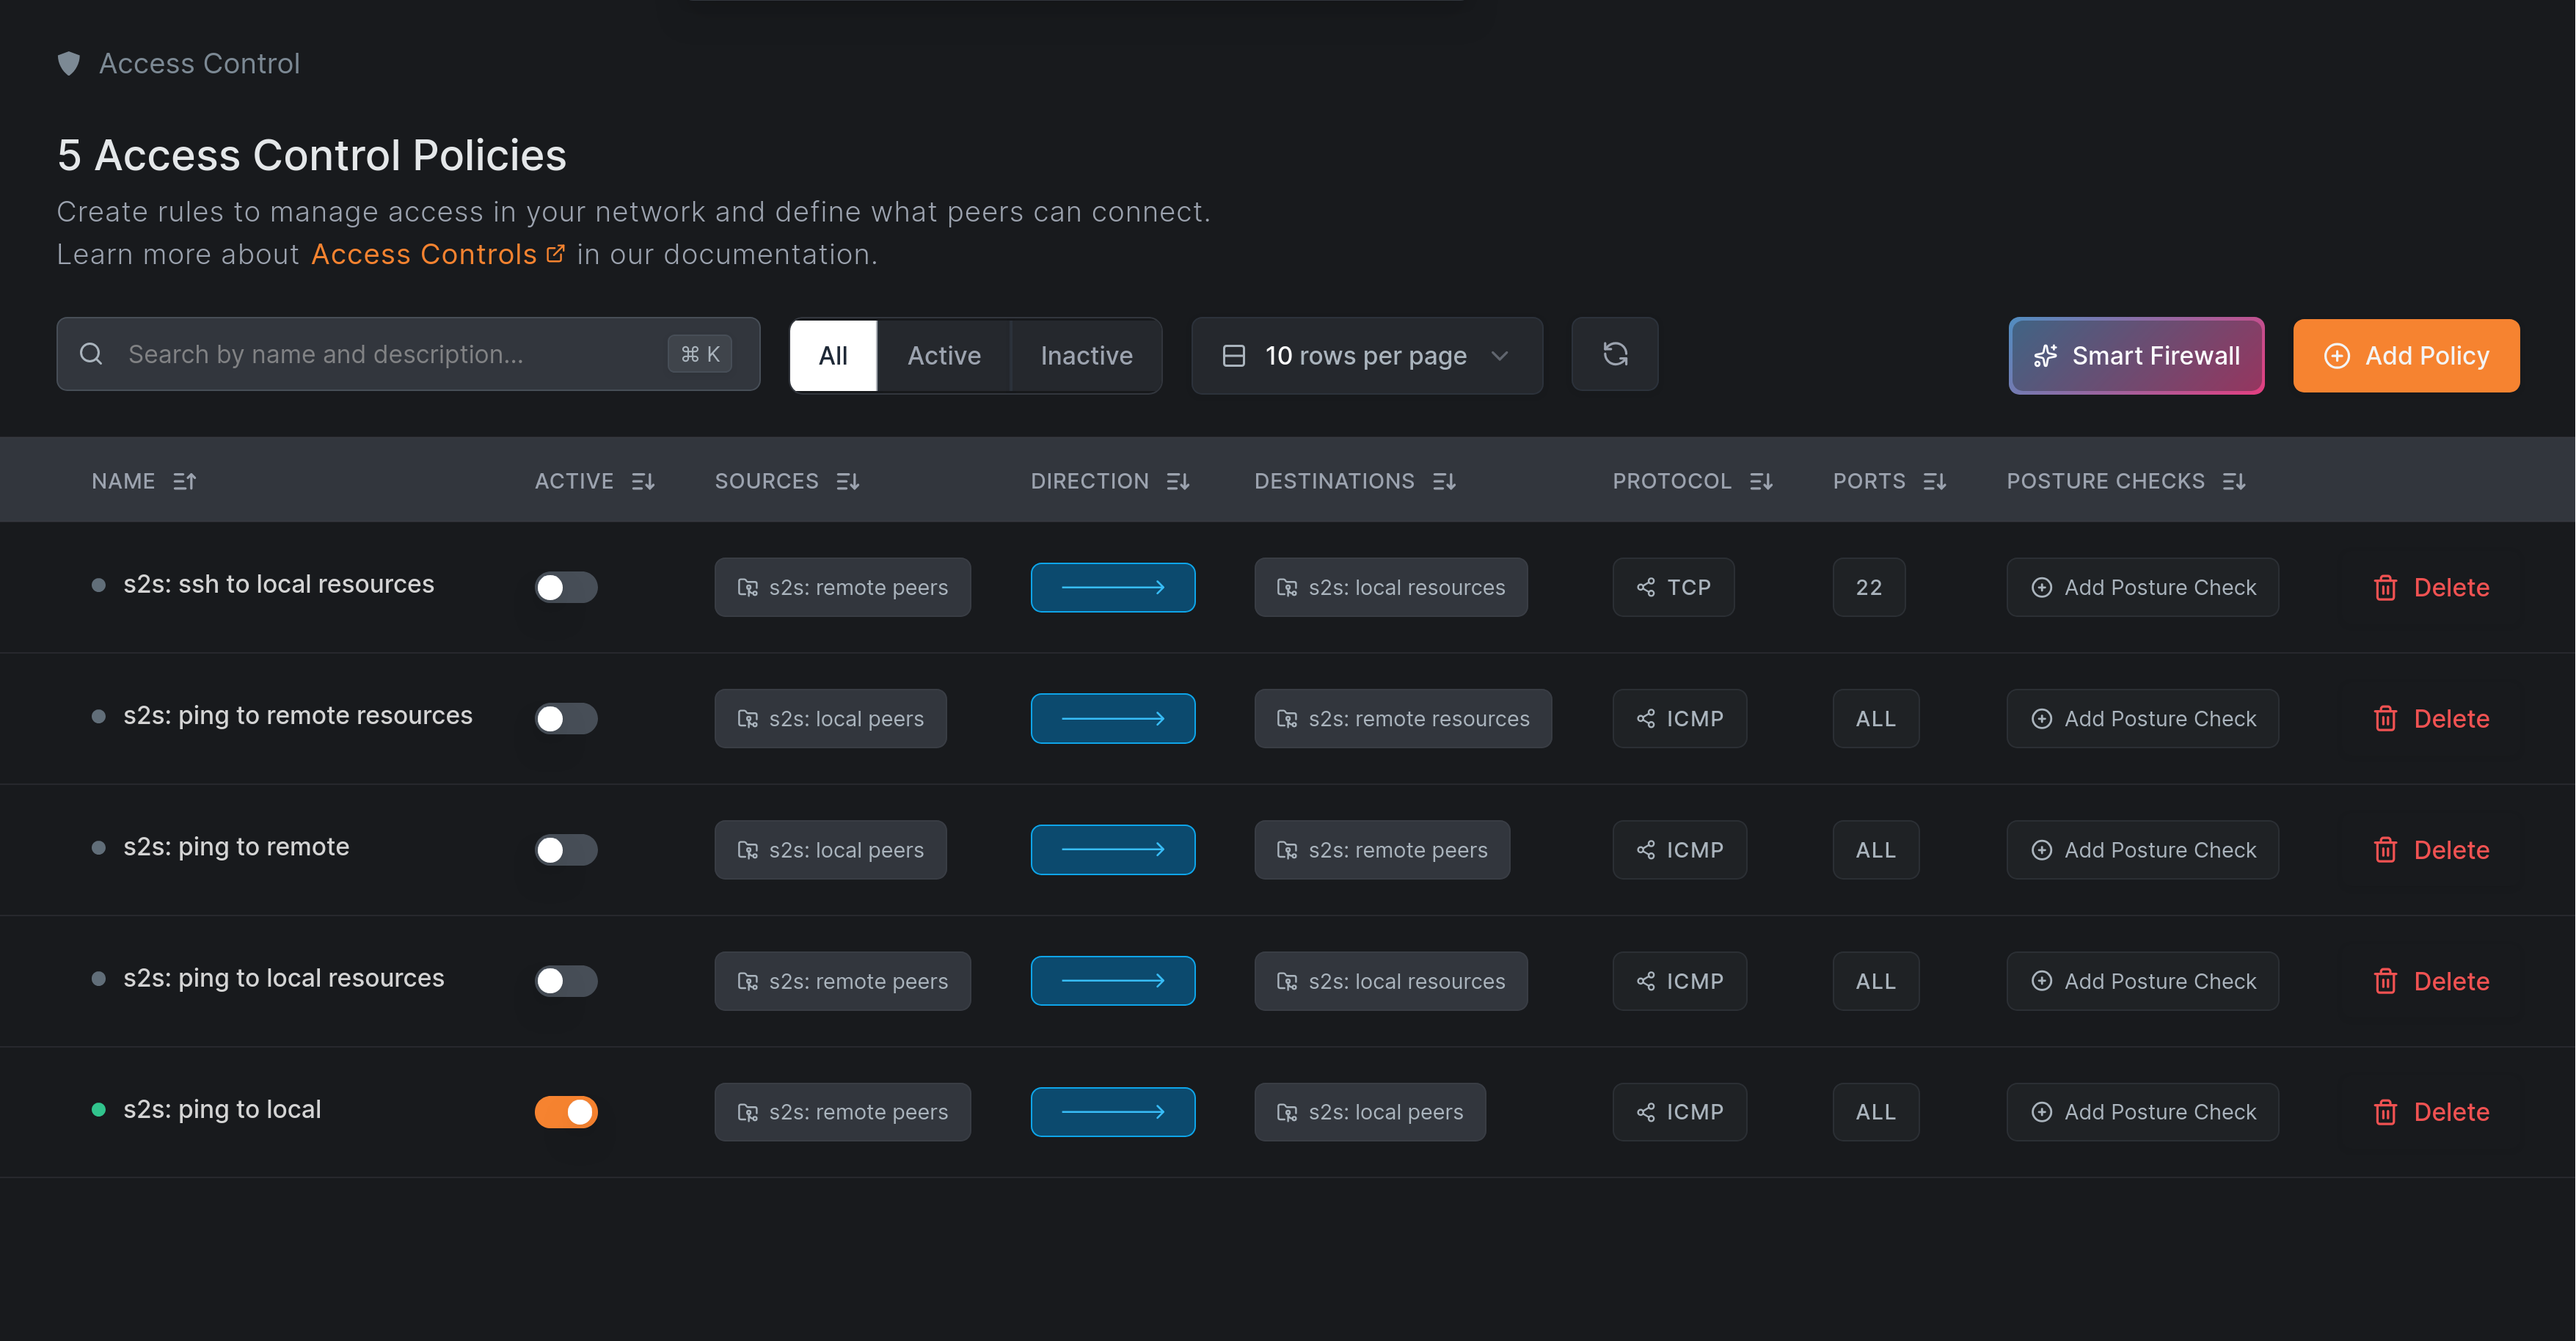Switch to the Active filter tab
Image resolution: width=2576 pixels, height=1341 pixels.
[x=943, y=355]
